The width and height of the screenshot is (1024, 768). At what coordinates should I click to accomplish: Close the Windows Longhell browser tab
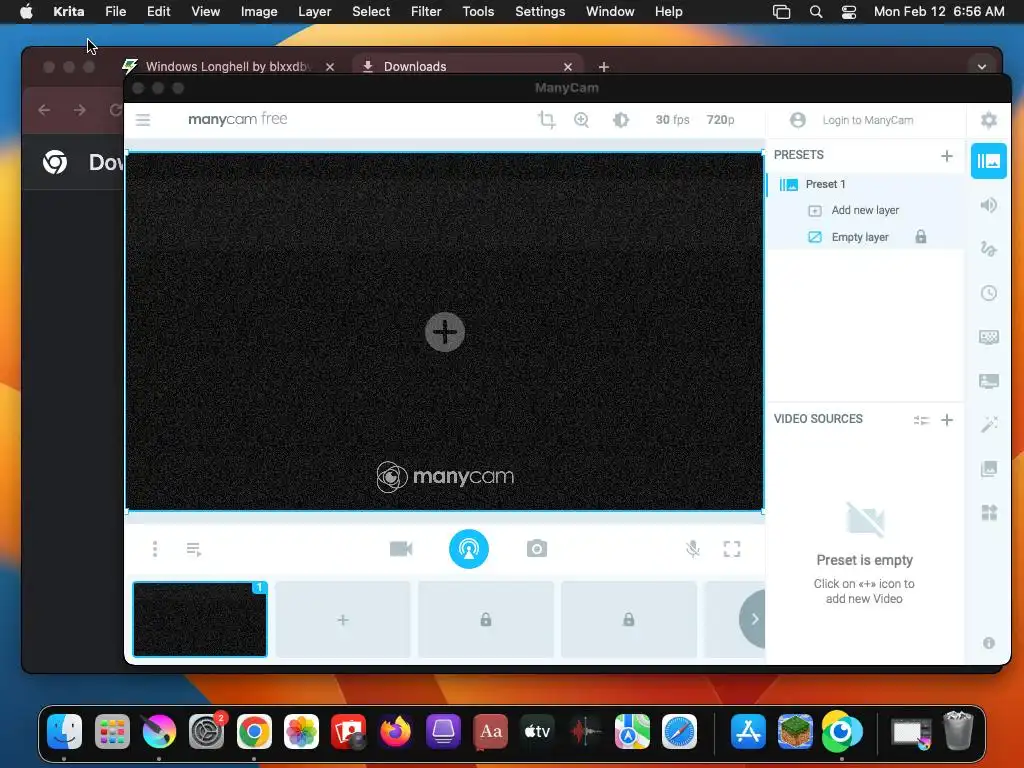coord(330,67)
